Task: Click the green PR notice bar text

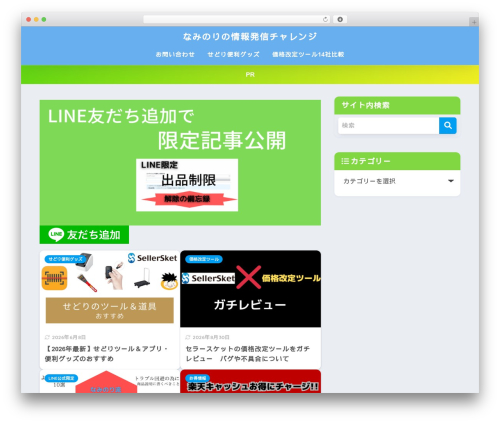Action: 250,75
